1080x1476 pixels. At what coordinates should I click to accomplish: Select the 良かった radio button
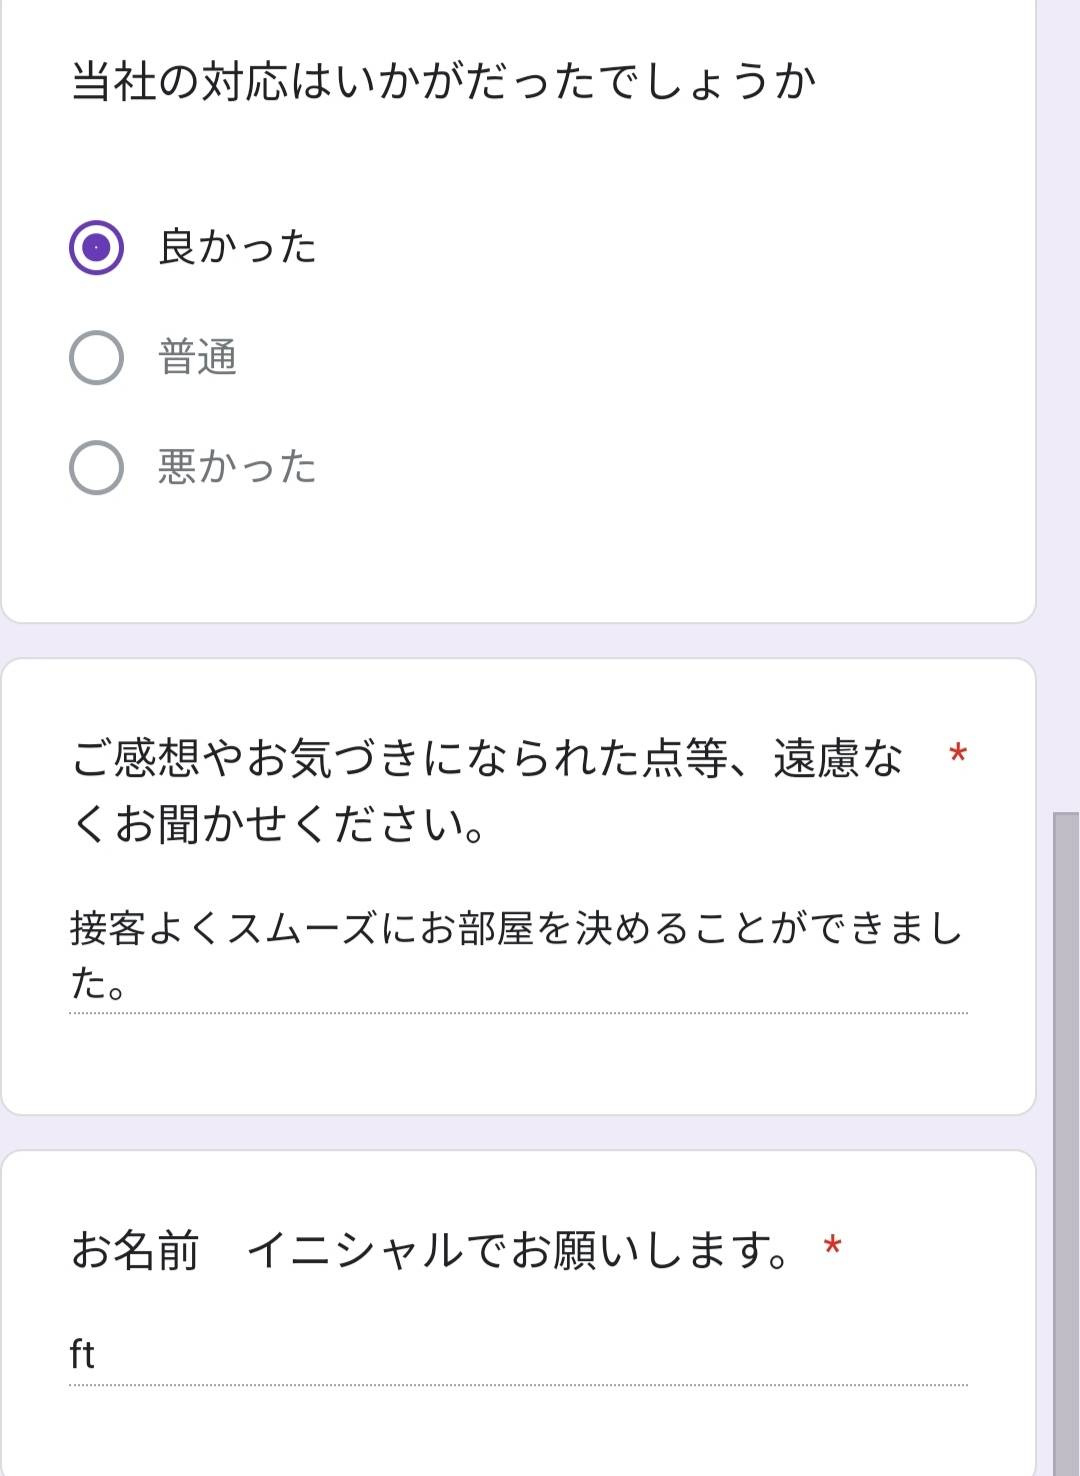(x=96, y=247)
